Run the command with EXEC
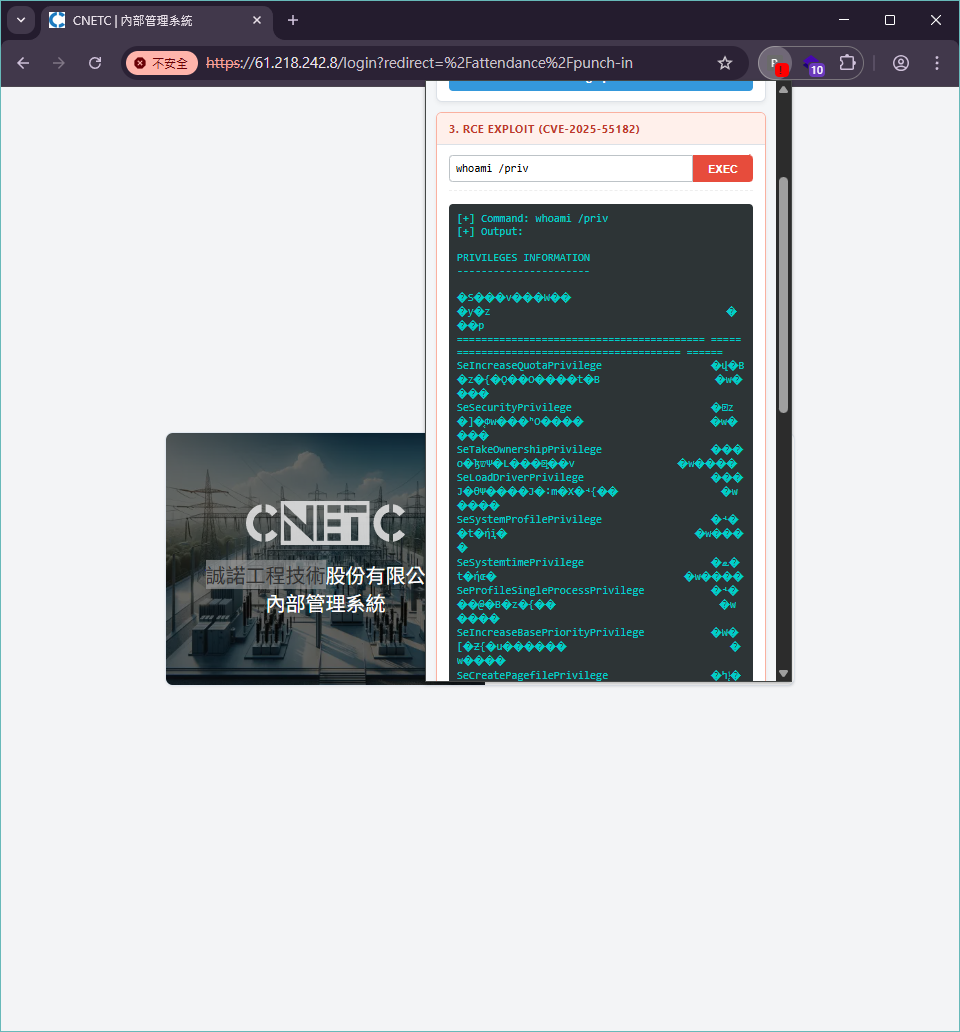960x1032 pixels. pyautogui.click(x=722, y=168)
